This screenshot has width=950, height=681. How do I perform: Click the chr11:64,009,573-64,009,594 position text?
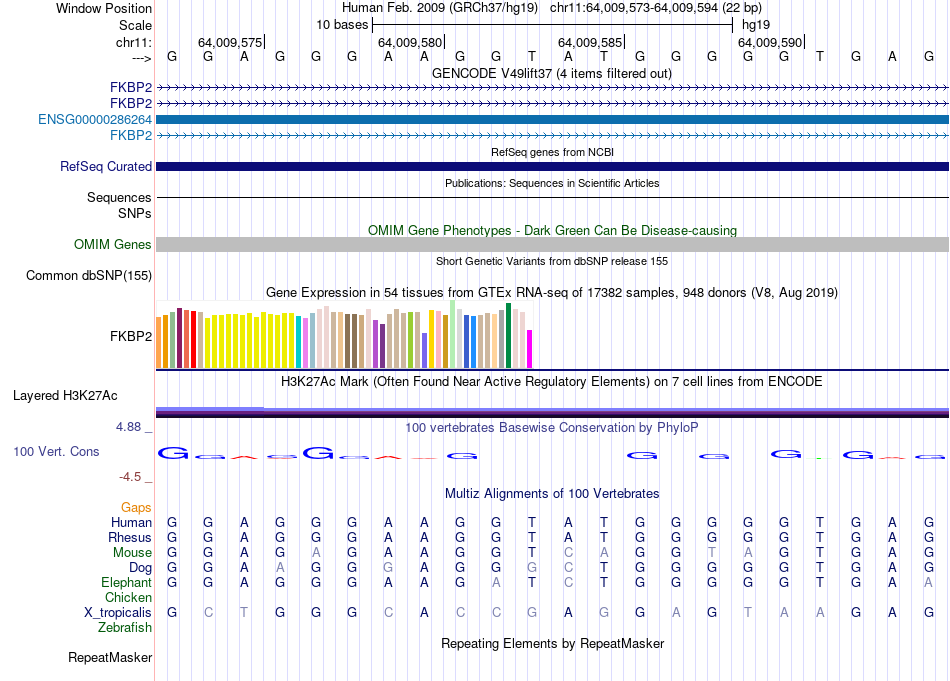click(656, 8)
